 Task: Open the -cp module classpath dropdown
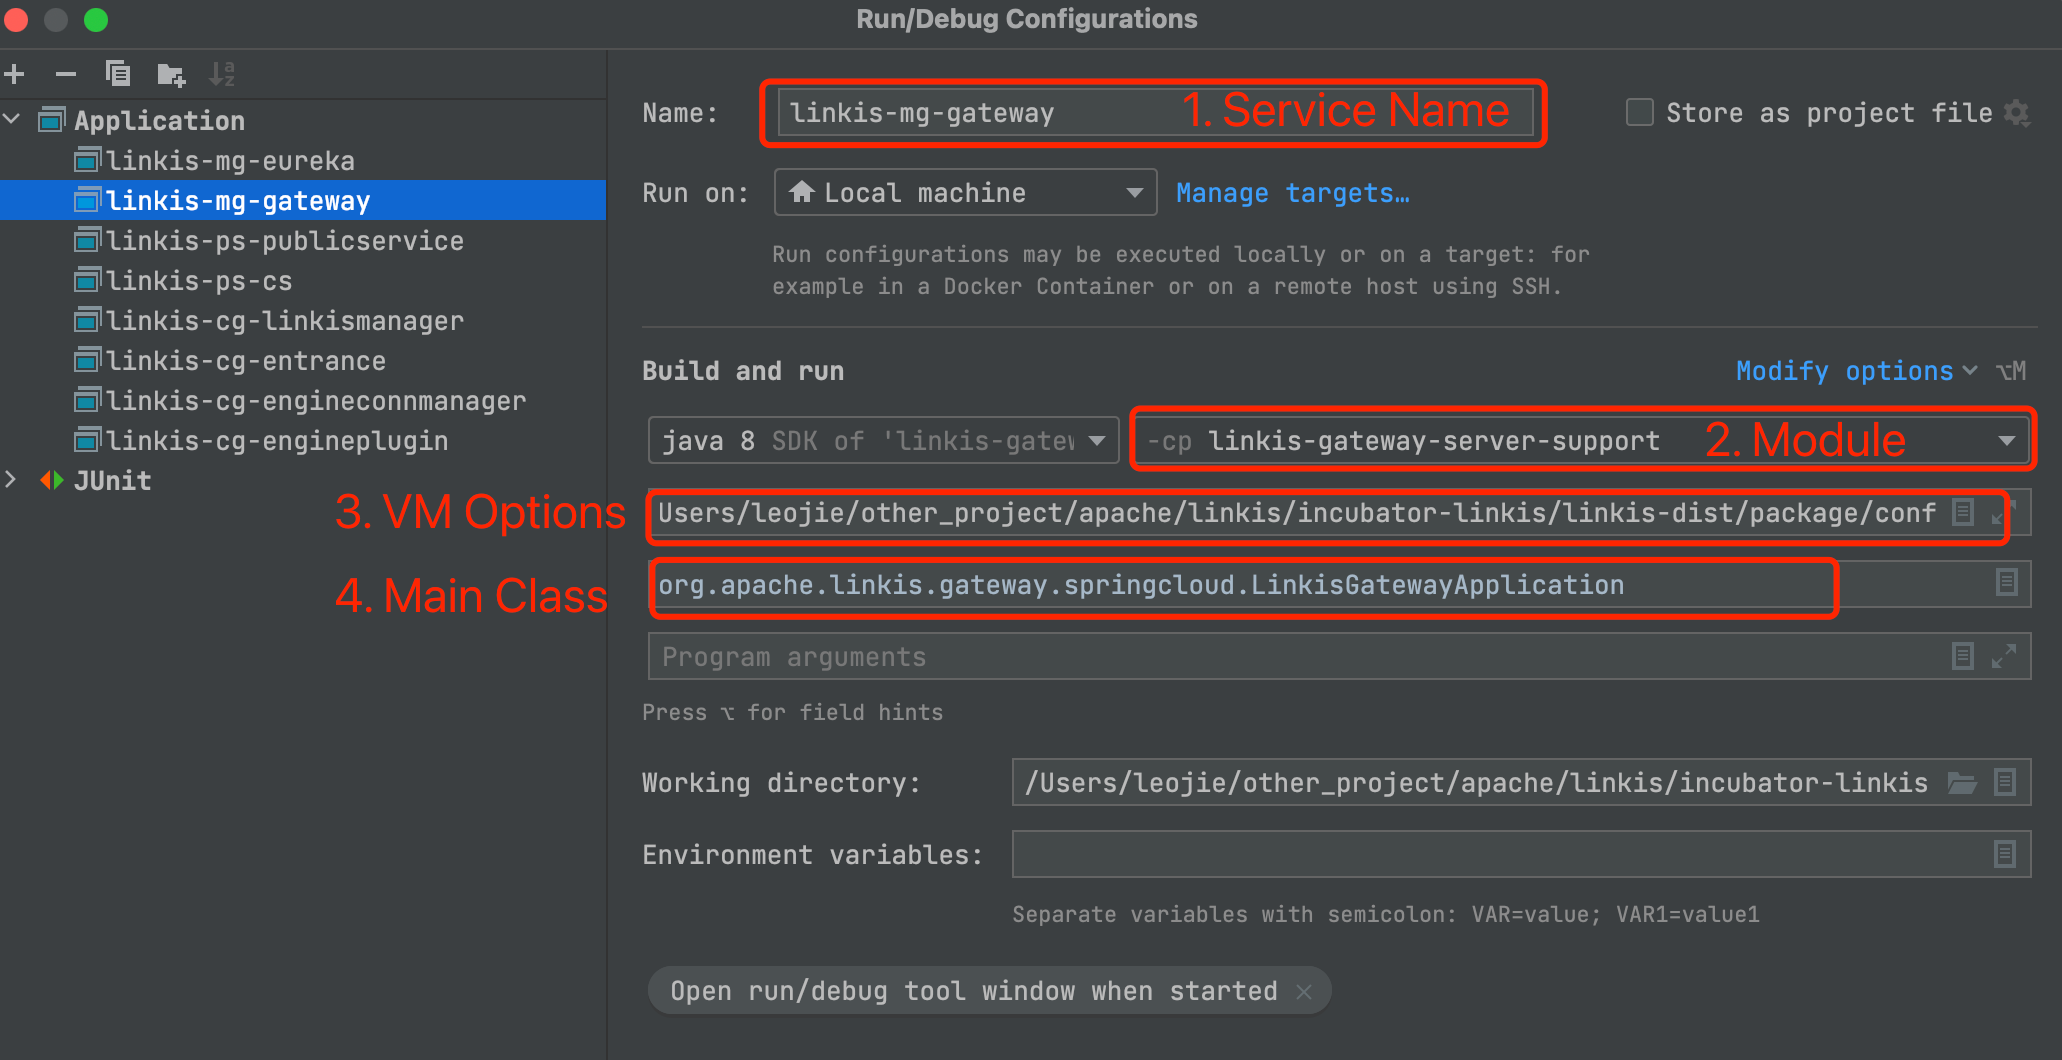(x=2006, y=441)
